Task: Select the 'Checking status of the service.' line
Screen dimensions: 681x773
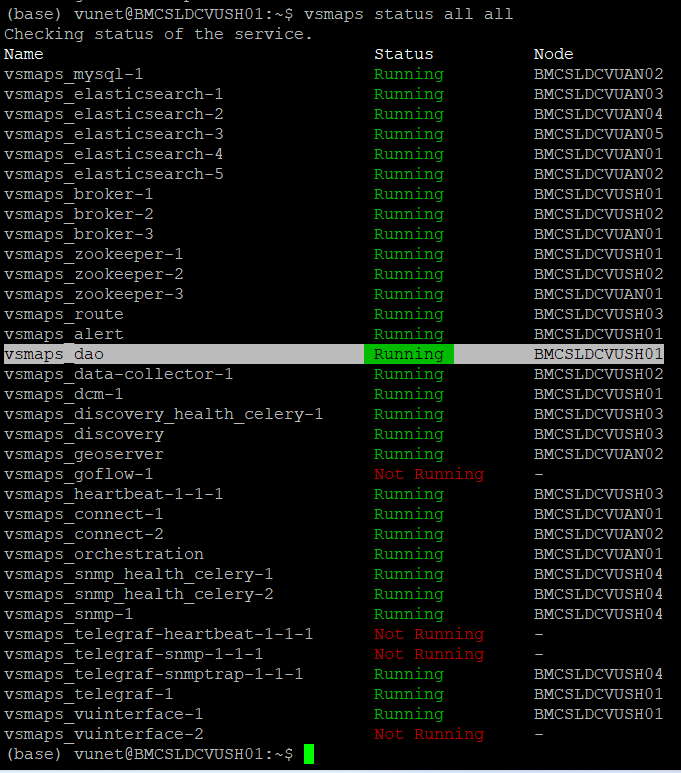Action: coord(158,34)
